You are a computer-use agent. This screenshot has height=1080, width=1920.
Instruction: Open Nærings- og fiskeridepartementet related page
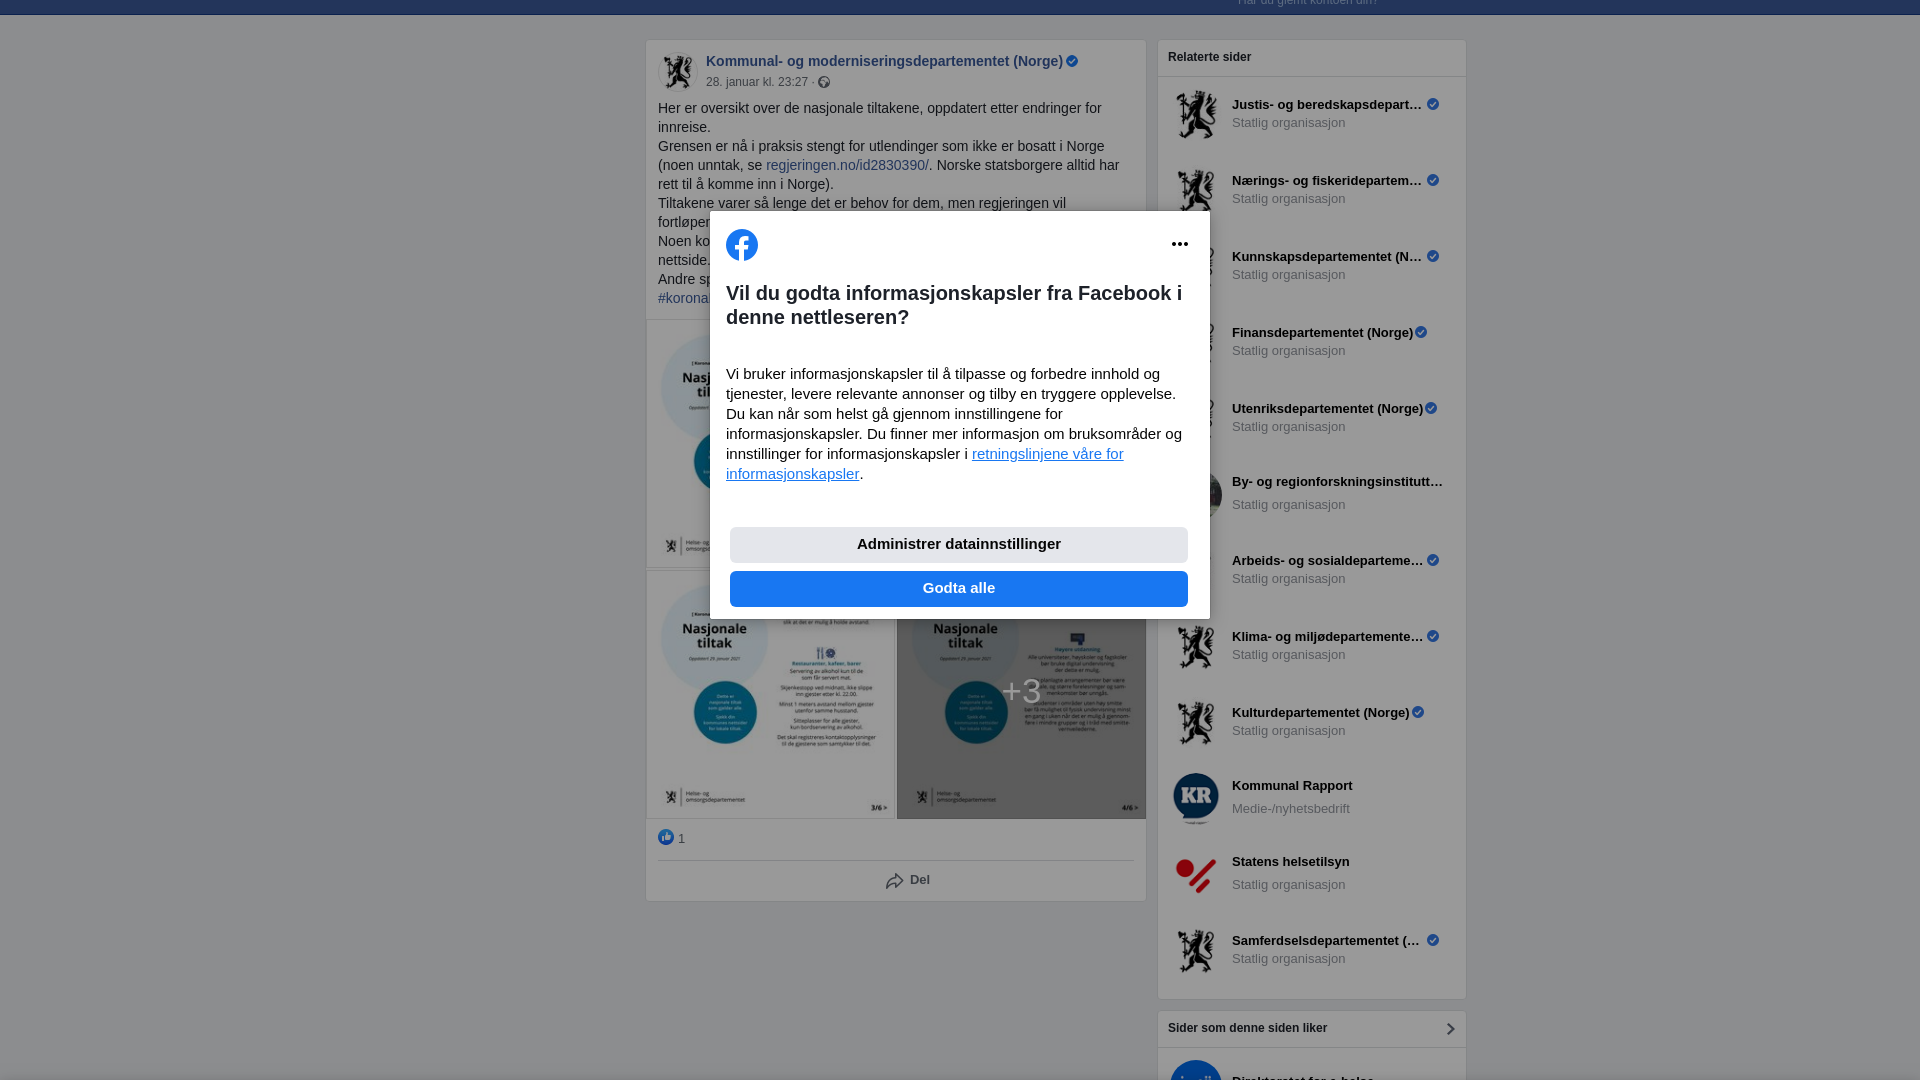(1327, 180)
